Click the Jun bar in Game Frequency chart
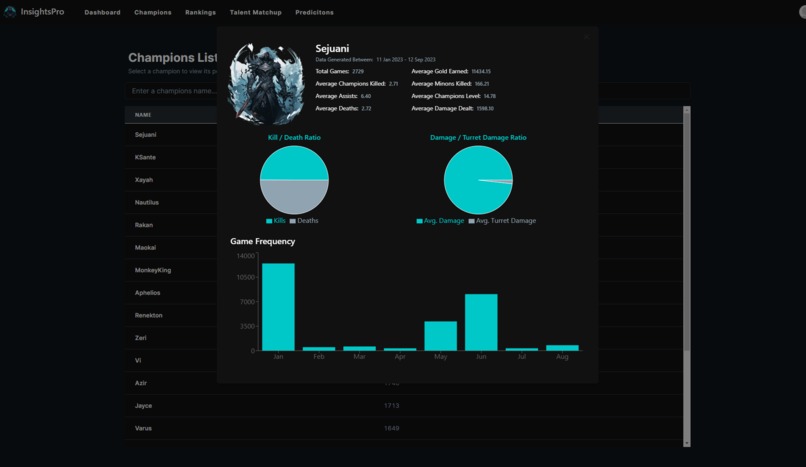 [481, 322]
